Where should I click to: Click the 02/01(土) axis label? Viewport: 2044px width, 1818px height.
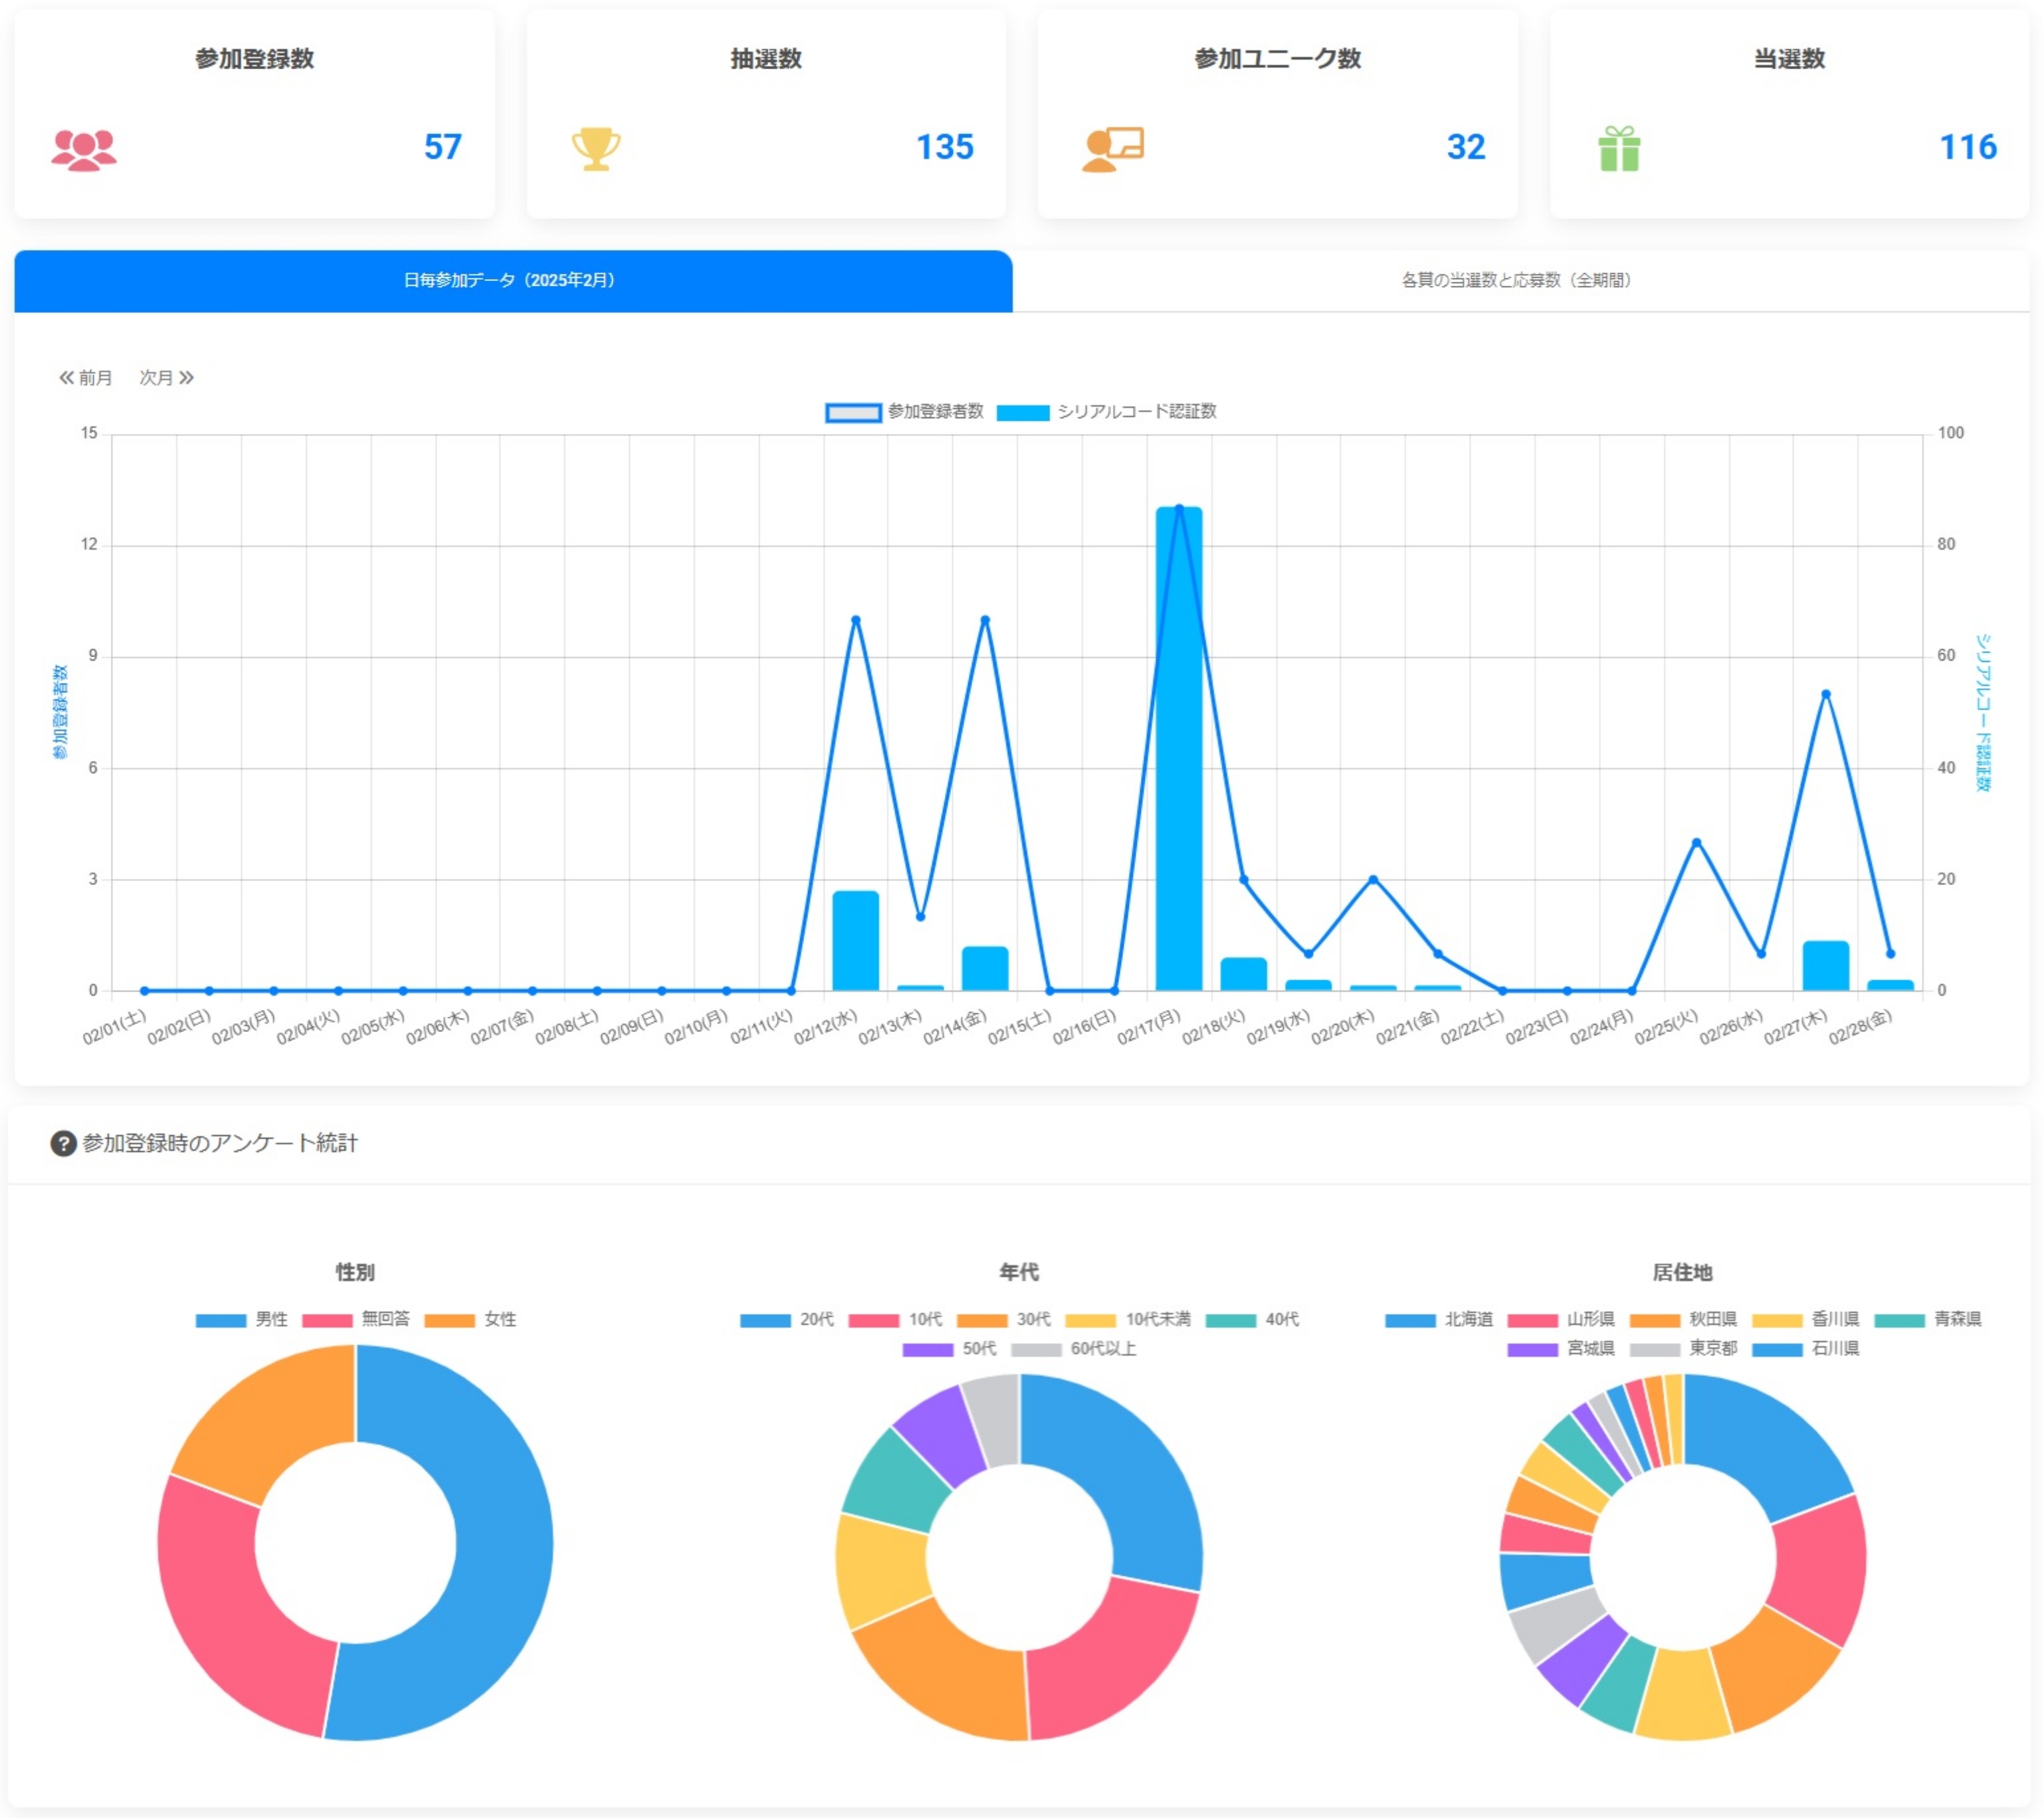pos(115,1027)
